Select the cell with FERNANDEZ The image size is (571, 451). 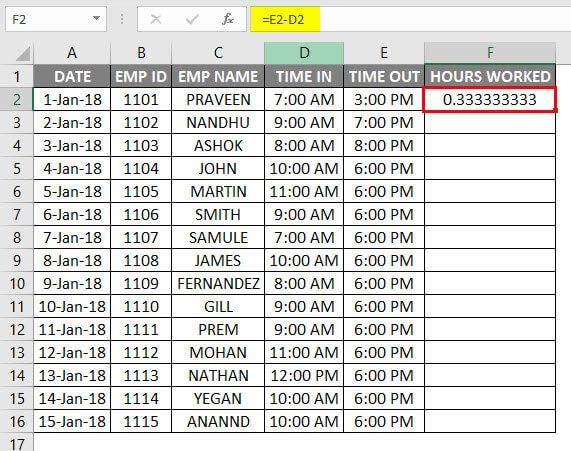click(218, 283)
